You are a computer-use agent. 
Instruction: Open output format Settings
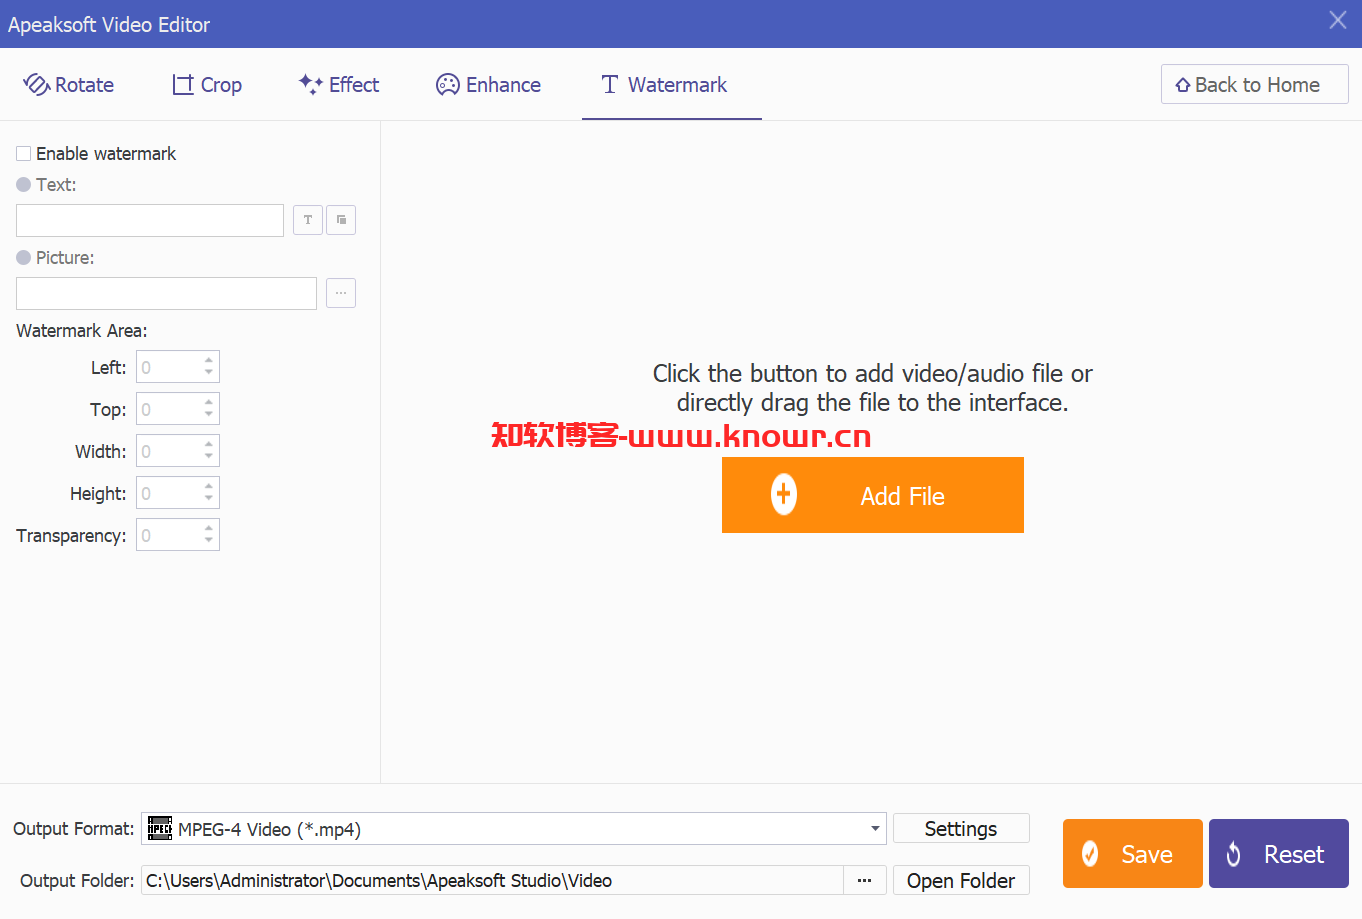pos(961,829)
